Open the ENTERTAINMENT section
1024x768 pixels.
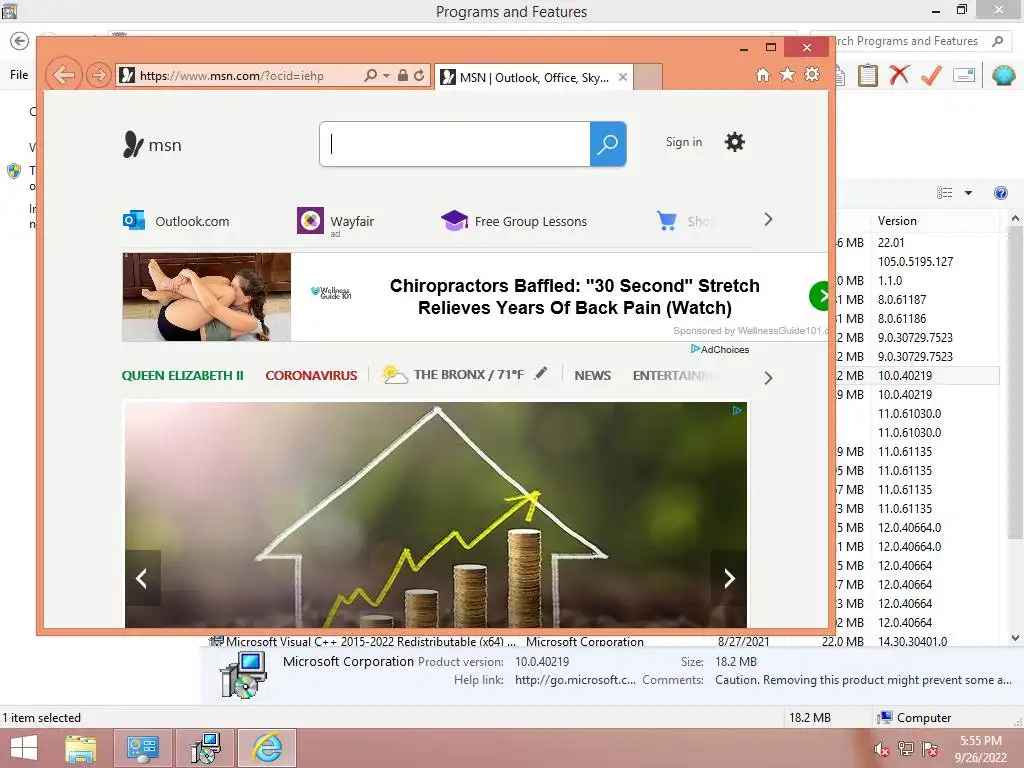coord(673,376)
